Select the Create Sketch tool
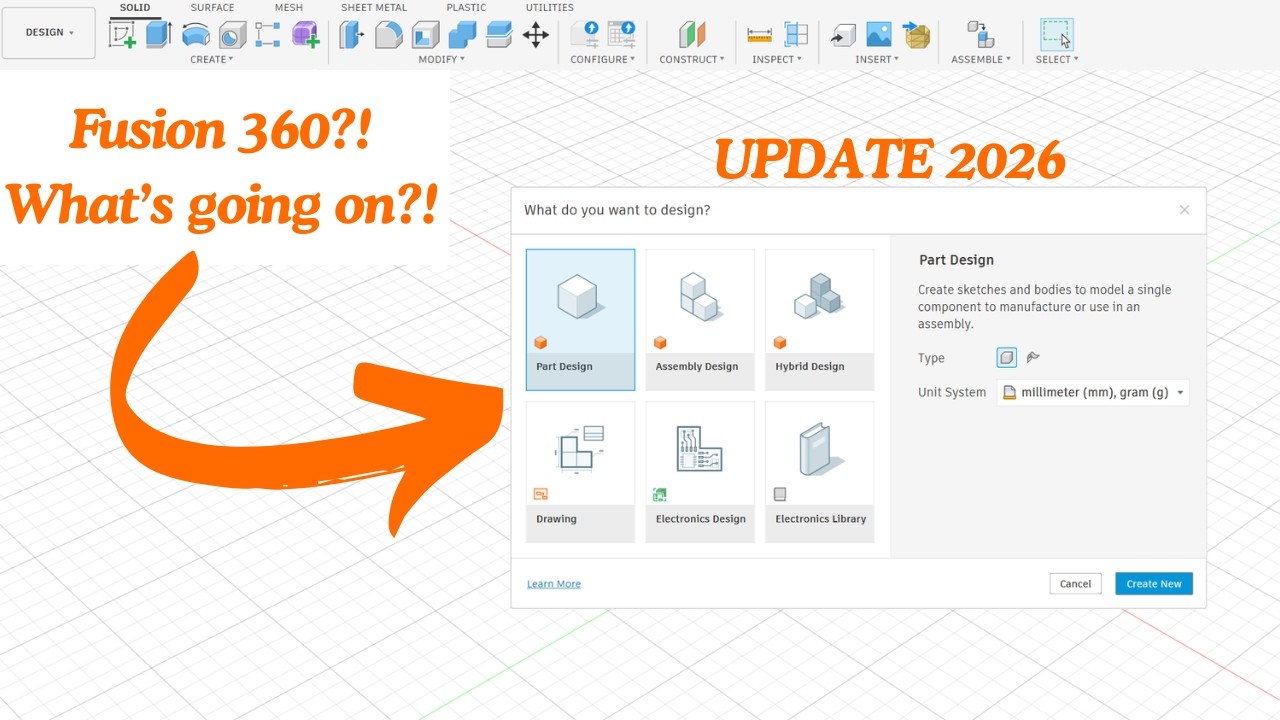The height and width of the screenshot is (720, 1280). pyautogui.click(x=123, y=35)
